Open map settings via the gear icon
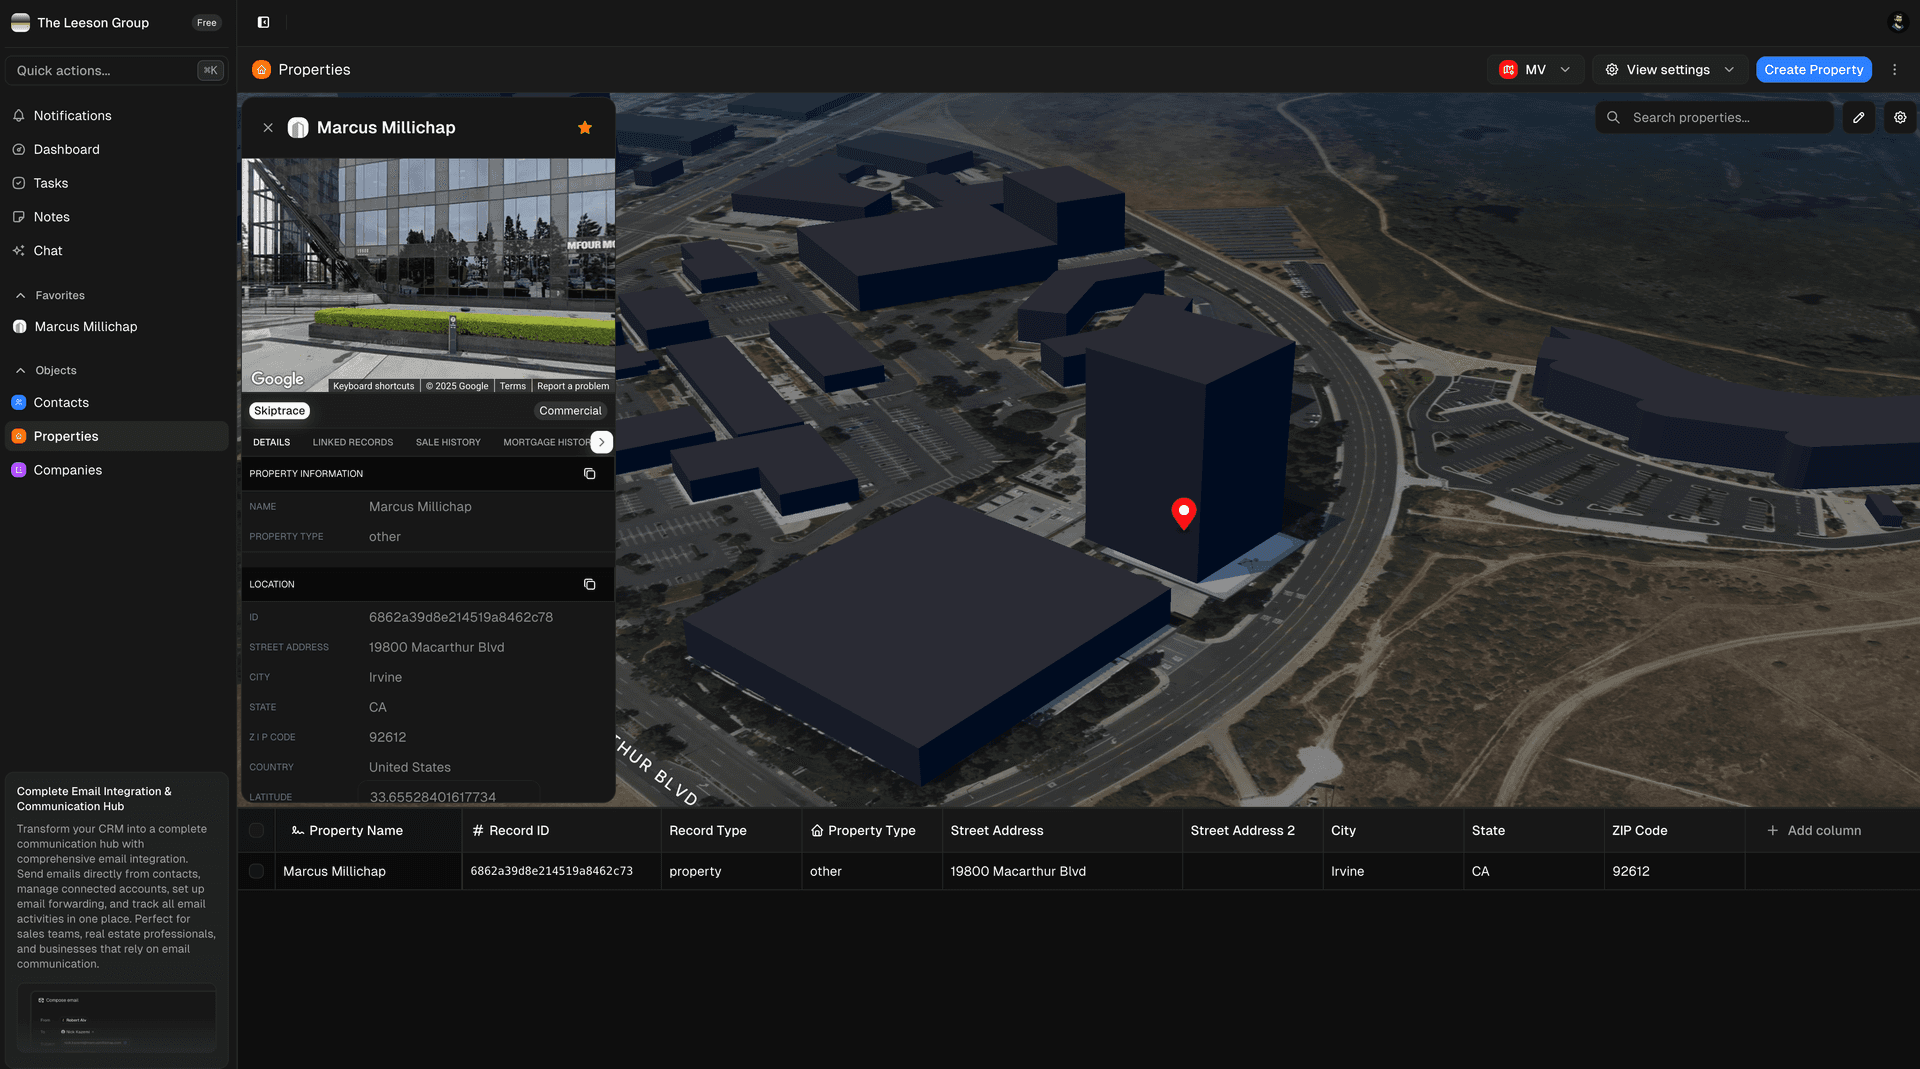1920x1069 pixels. point(1899,117)
